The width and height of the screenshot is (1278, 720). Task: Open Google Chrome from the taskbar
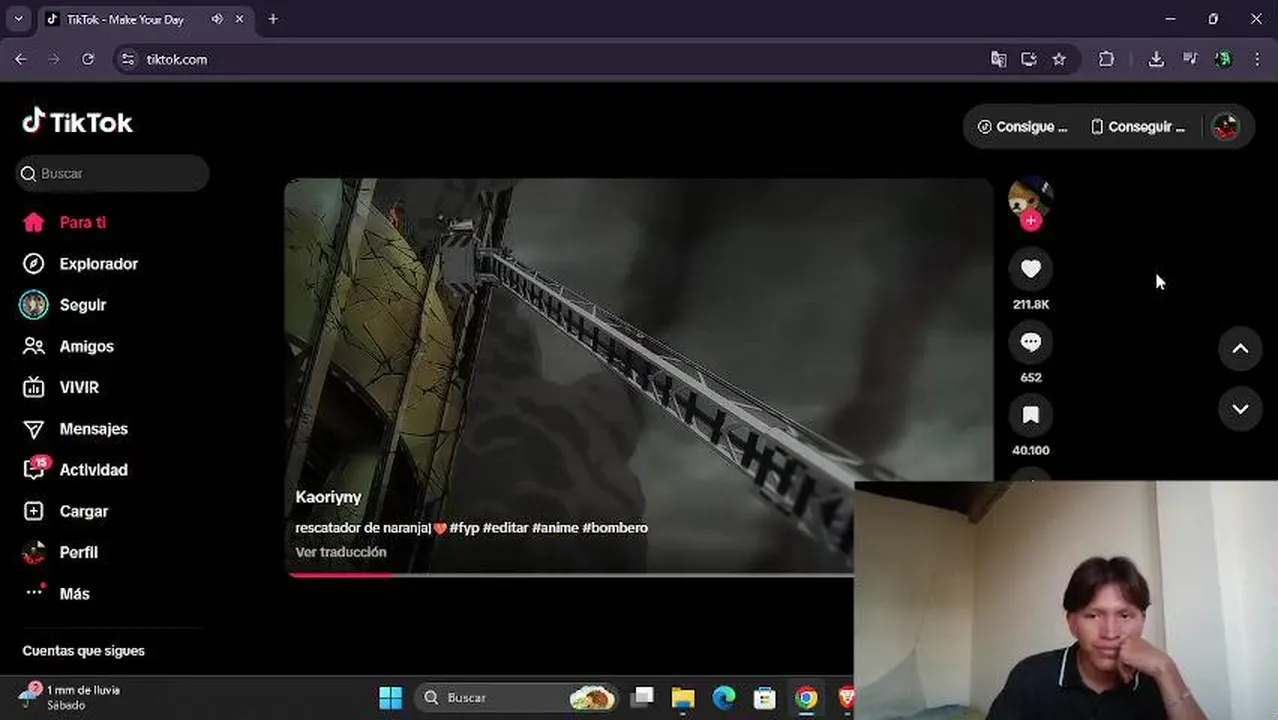coord(806,697)
